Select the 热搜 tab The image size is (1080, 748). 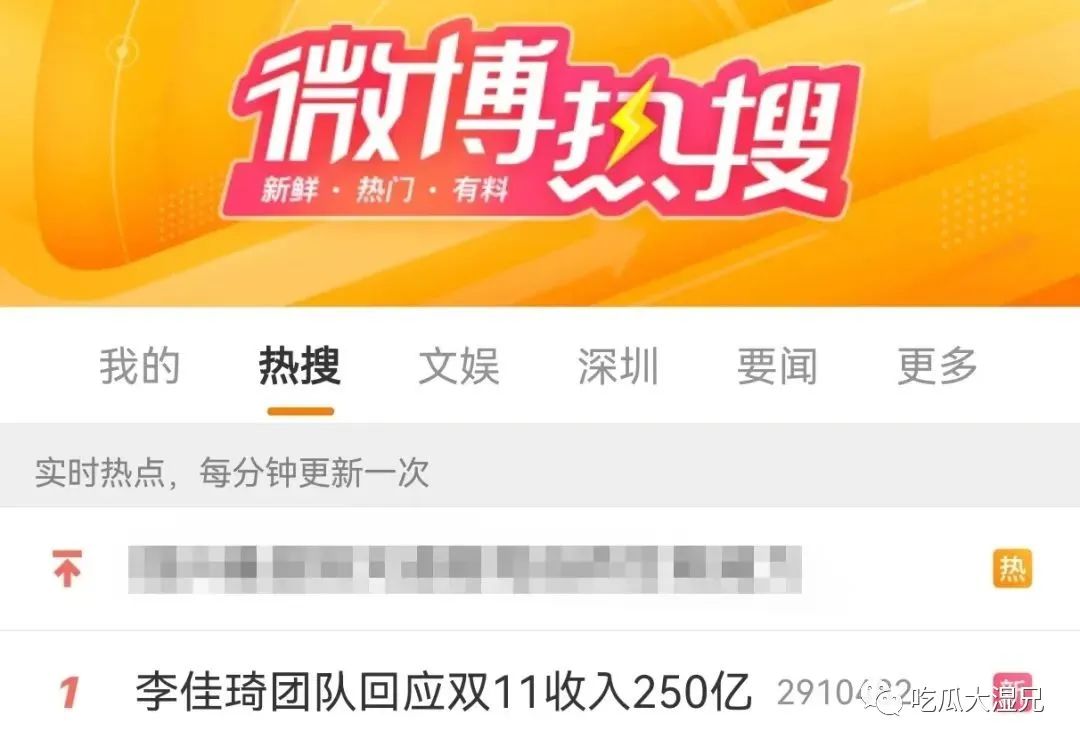coord(300,366)
